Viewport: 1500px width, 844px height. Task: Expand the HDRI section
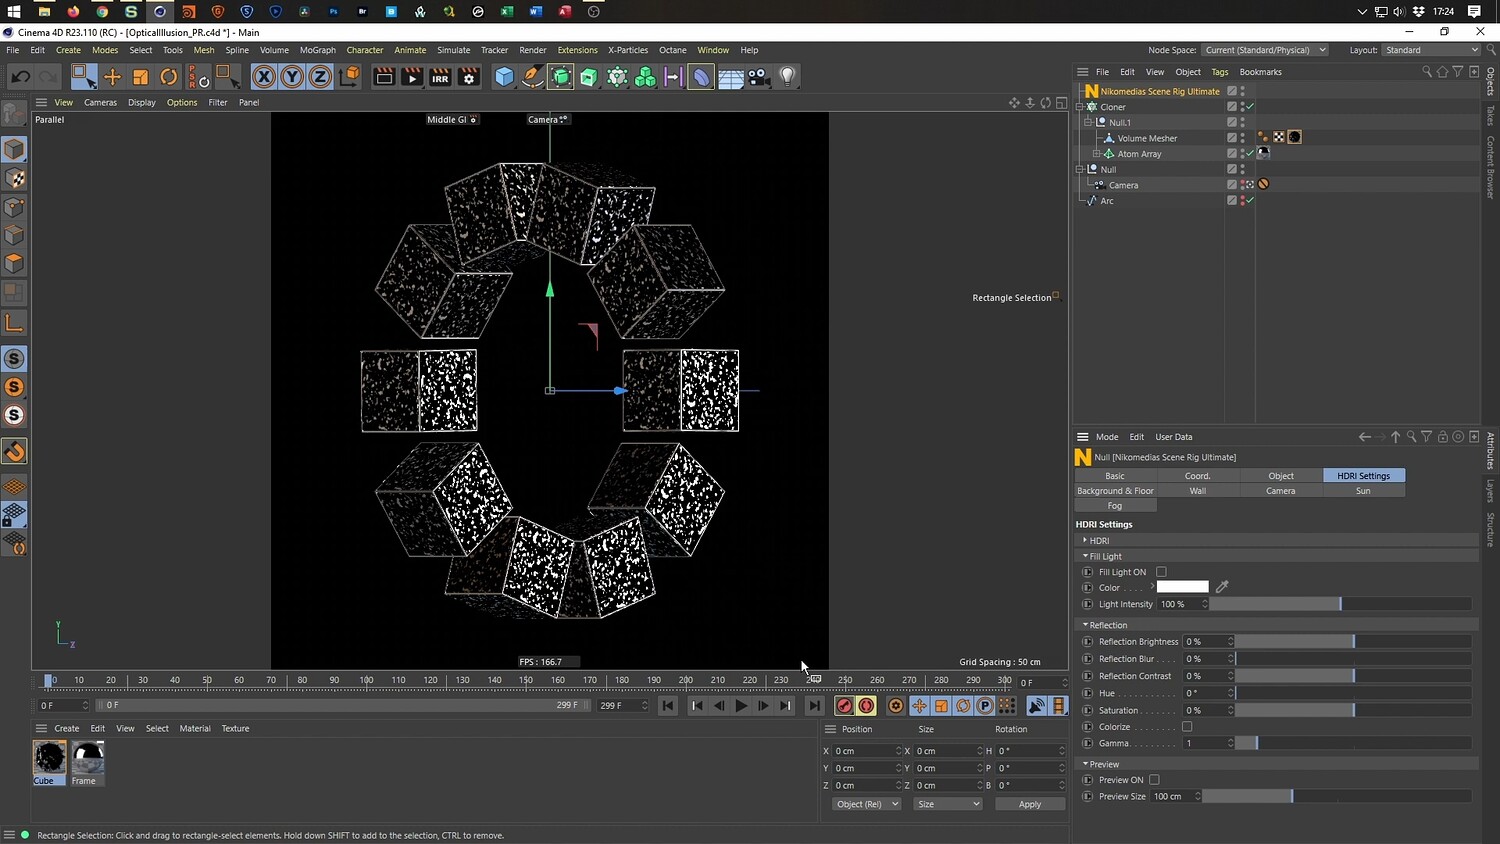[1085, 540]
